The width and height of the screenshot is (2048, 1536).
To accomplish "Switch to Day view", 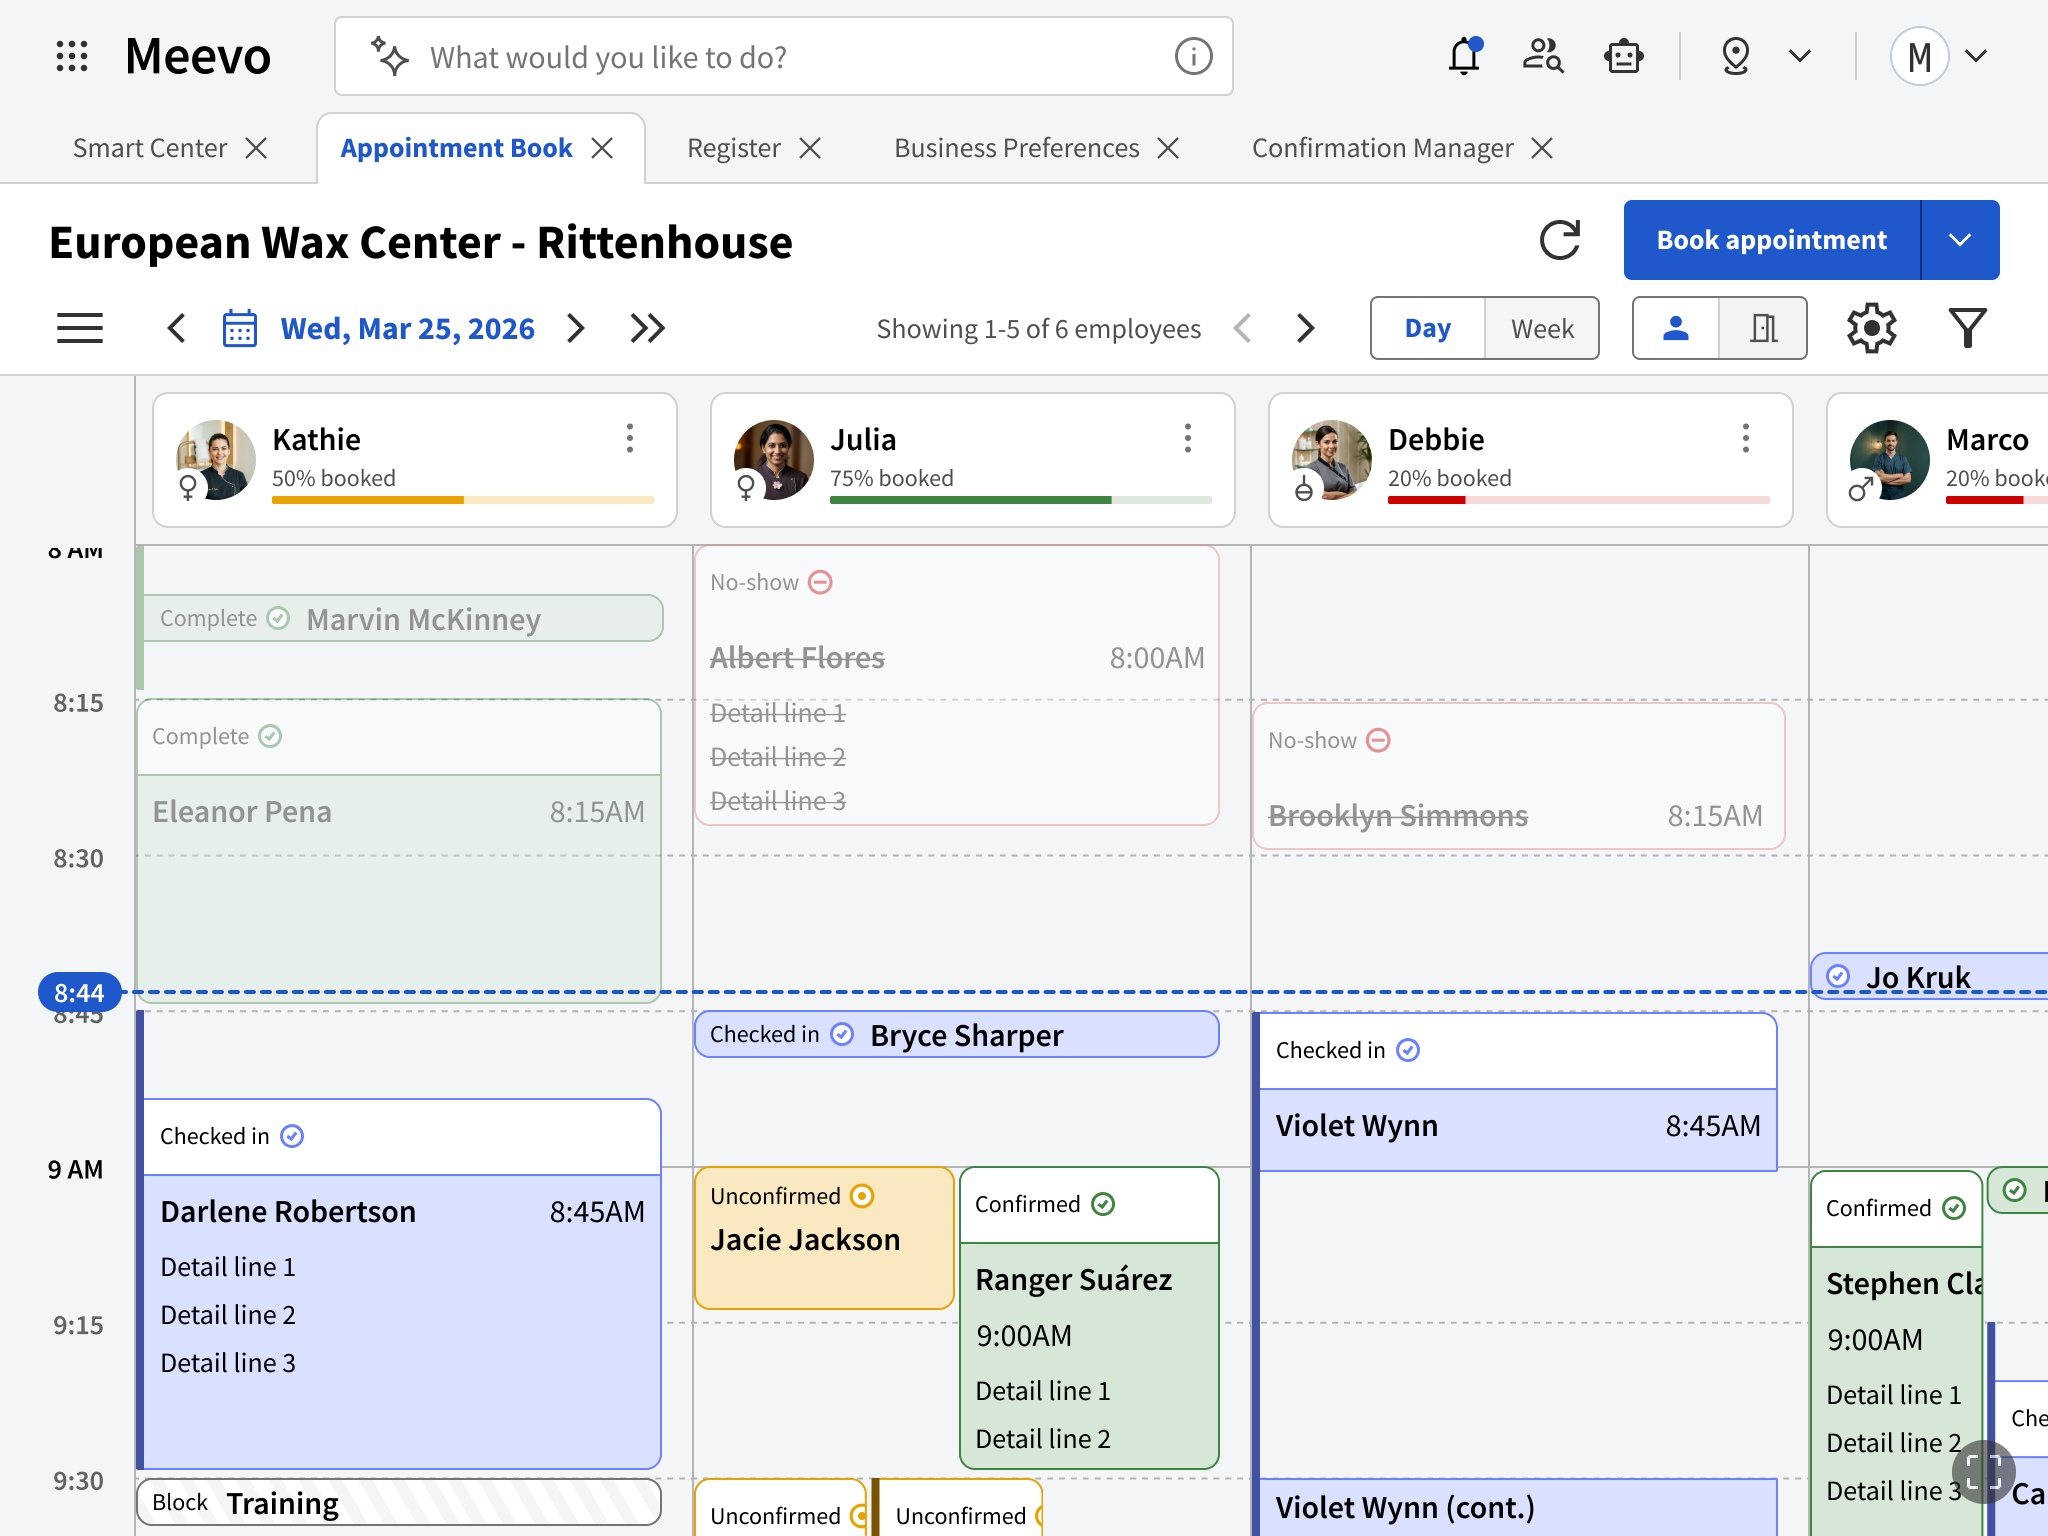I will [x=1428, y=328].
